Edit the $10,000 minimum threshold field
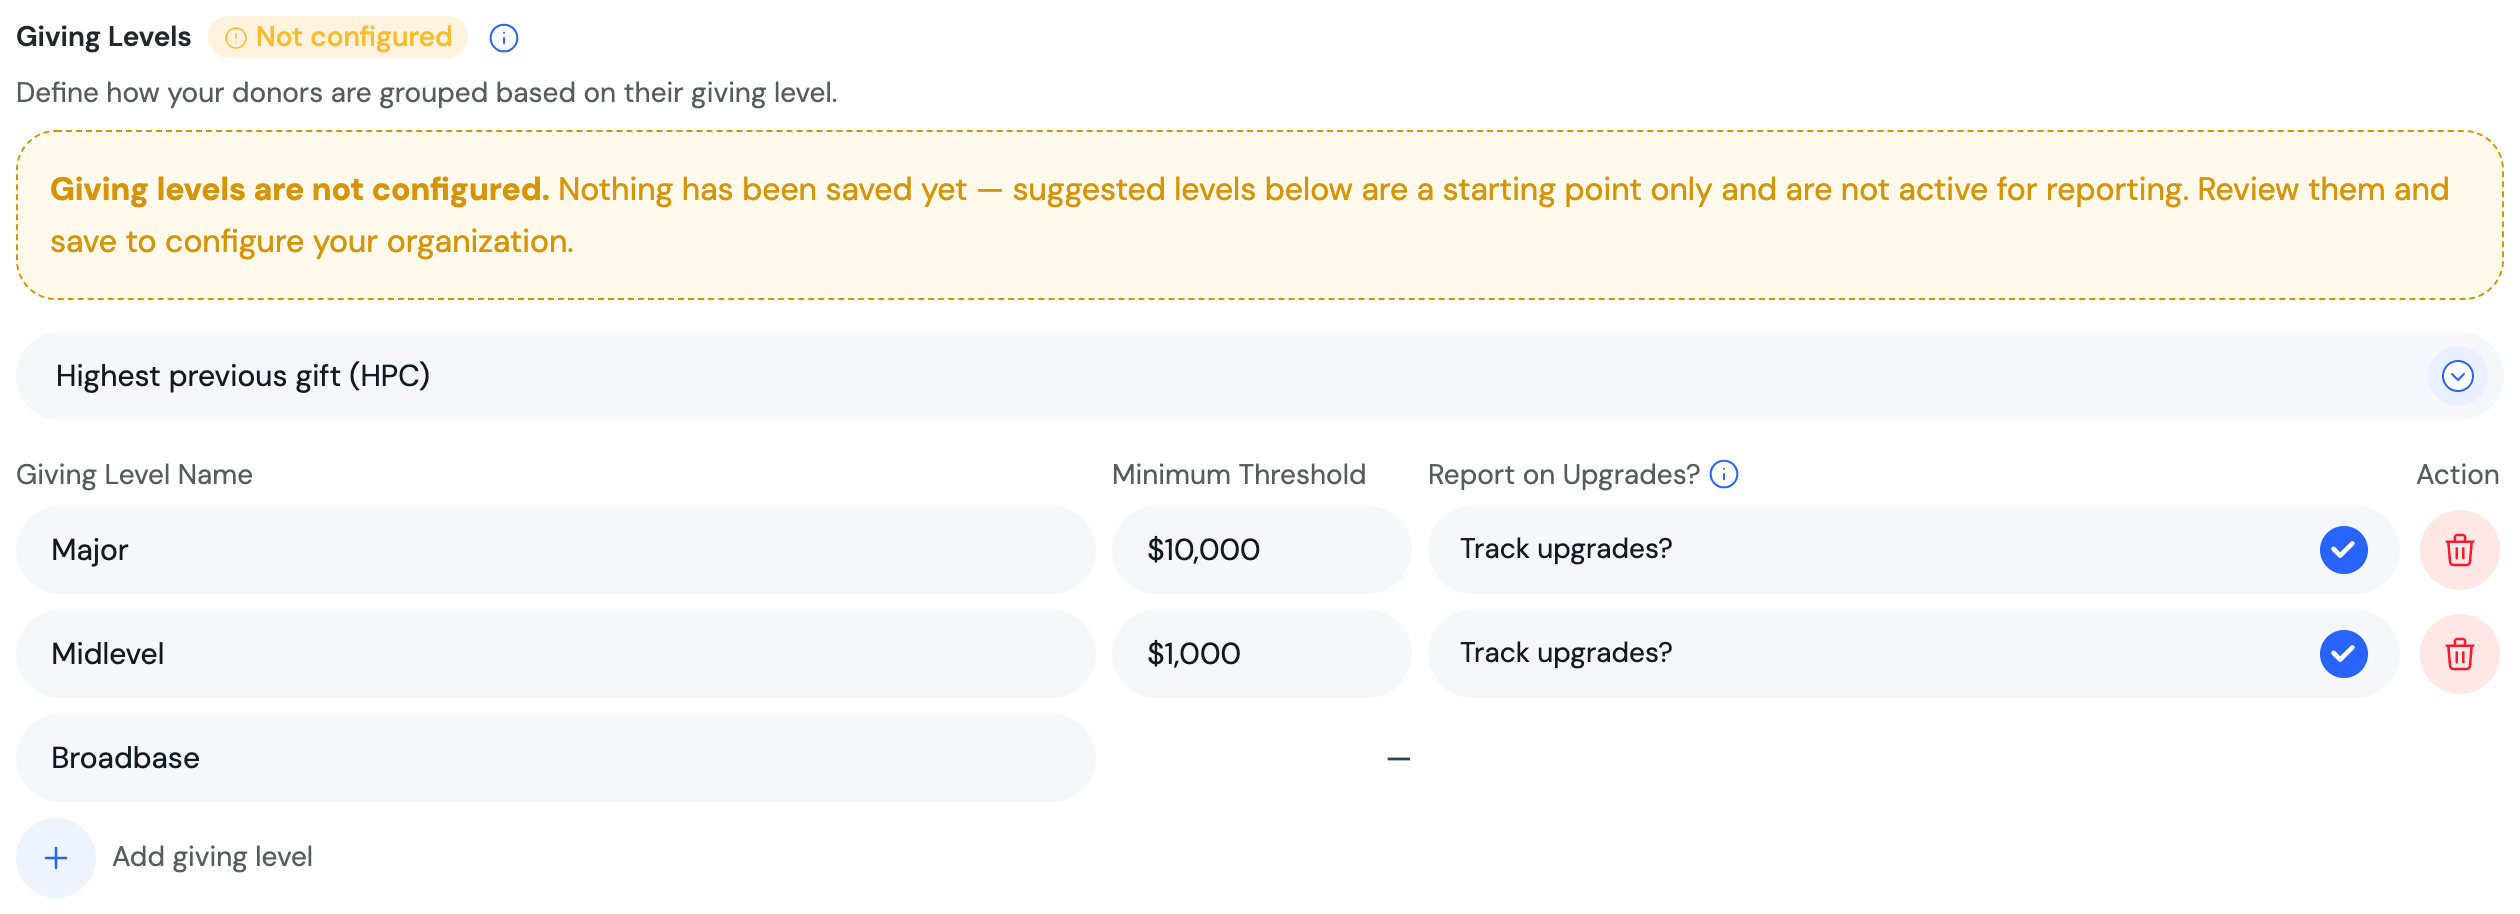Viewport: 2520px width, 914px height. pyautogui.click(x=1262, y=550)
